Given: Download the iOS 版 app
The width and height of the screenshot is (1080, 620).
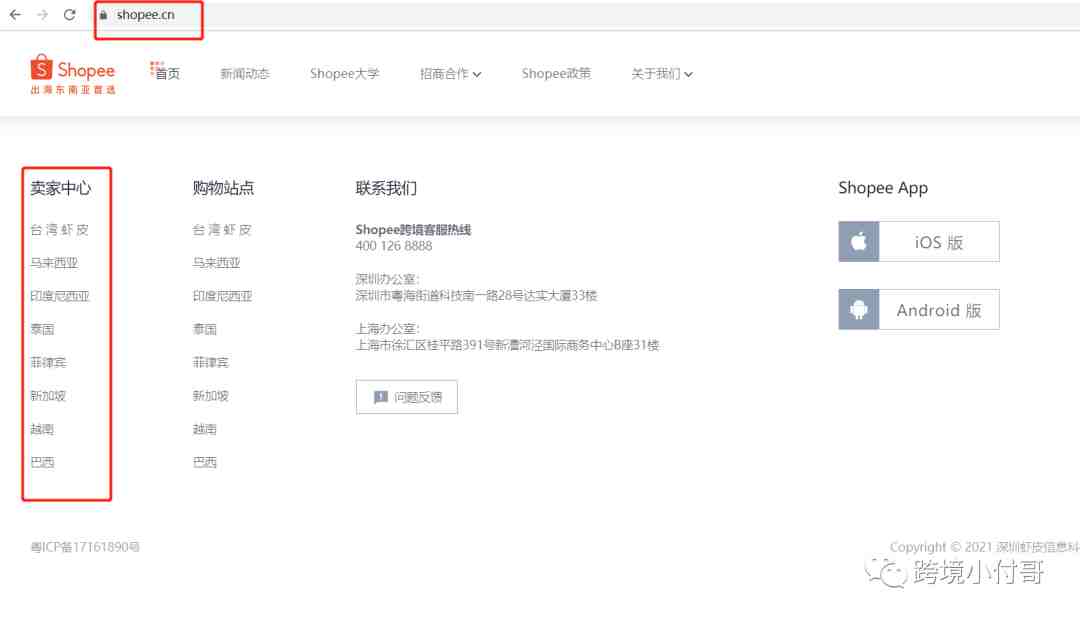Looking at the screenshot, I should [x=919, y=241].
